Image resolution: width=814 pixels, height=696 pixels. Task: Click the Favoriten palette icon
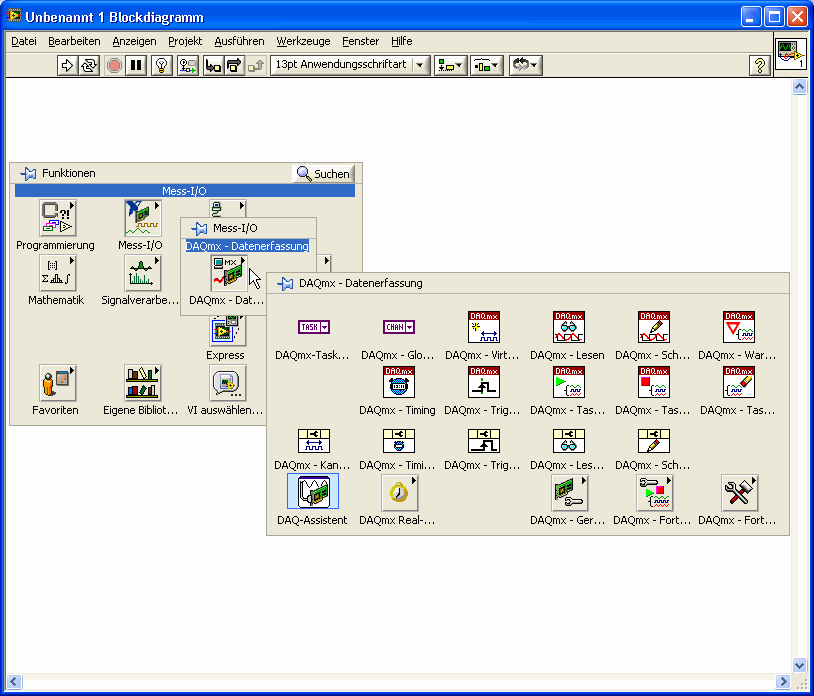pos(56,383)
